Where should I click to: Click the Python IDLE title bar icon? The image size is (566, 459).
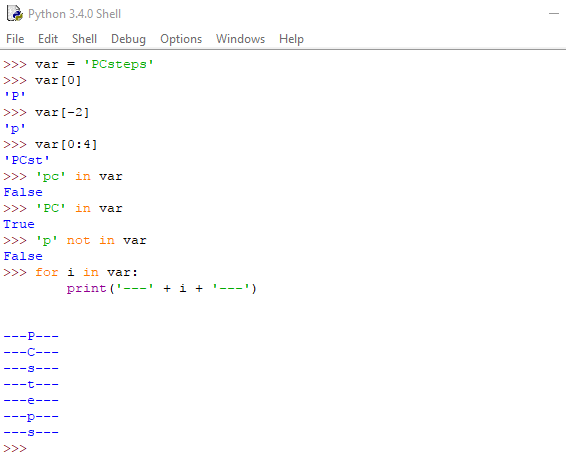click(x=15, y=14)
